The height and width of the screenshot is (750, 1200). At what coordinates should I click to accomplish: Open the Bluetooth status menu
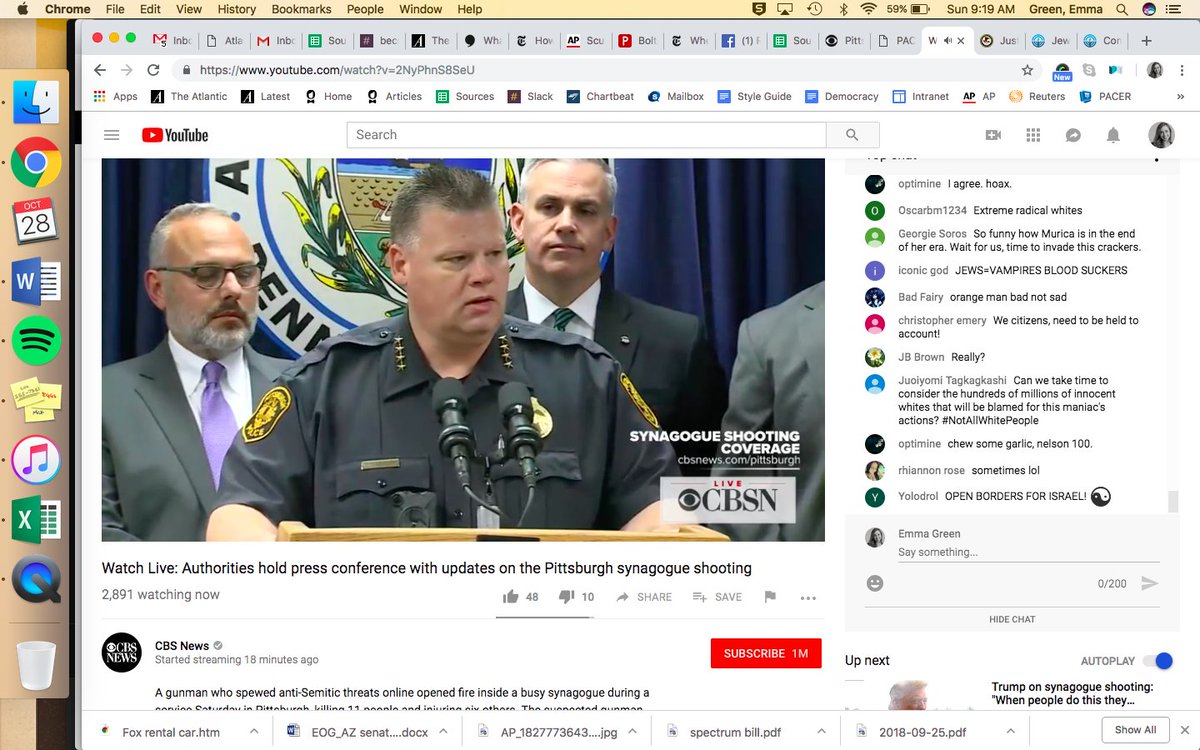pos(842,9)
